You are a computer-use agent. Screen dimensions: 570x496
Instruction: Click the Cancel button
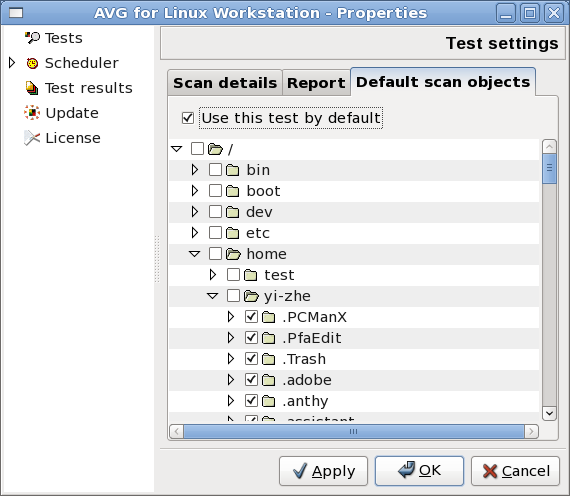coord(515,471)
